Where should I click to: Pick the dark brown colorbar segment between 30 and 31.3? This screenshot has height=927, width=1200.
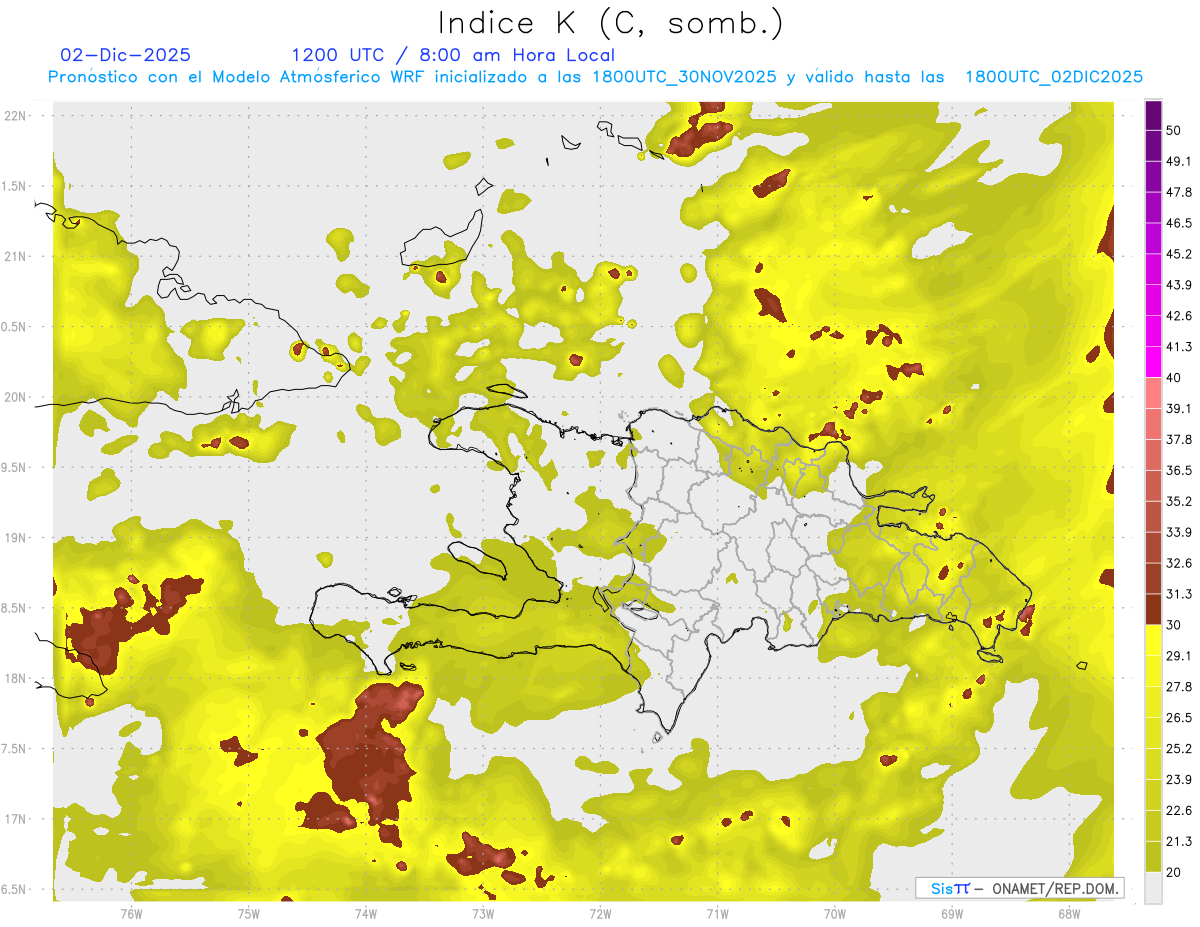click(1153, 609)
